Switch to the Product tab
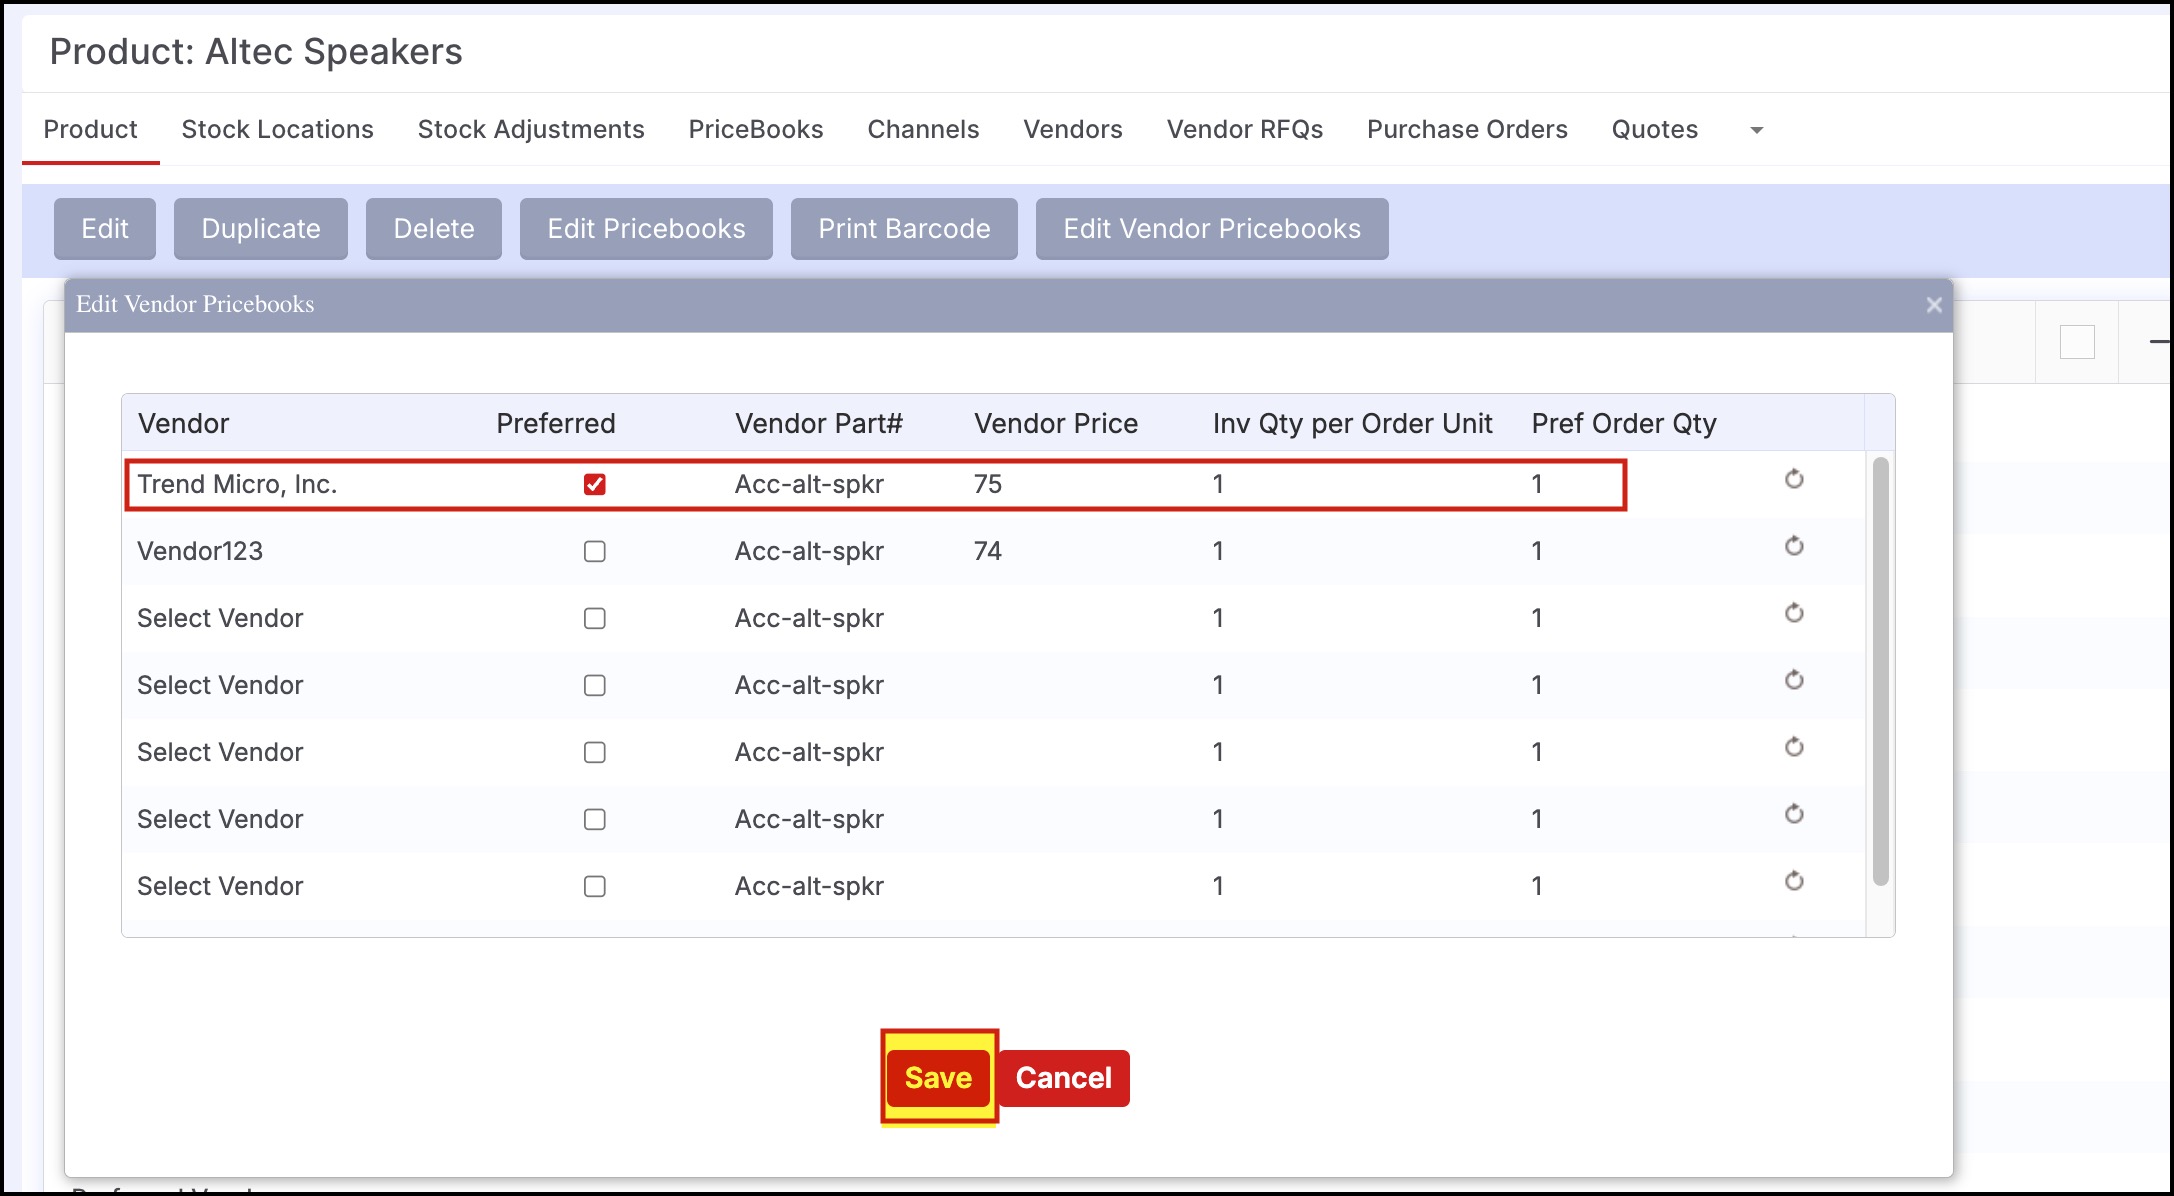The height and width of the screenshot is (1196, 2174). click(x=90, y=129)
